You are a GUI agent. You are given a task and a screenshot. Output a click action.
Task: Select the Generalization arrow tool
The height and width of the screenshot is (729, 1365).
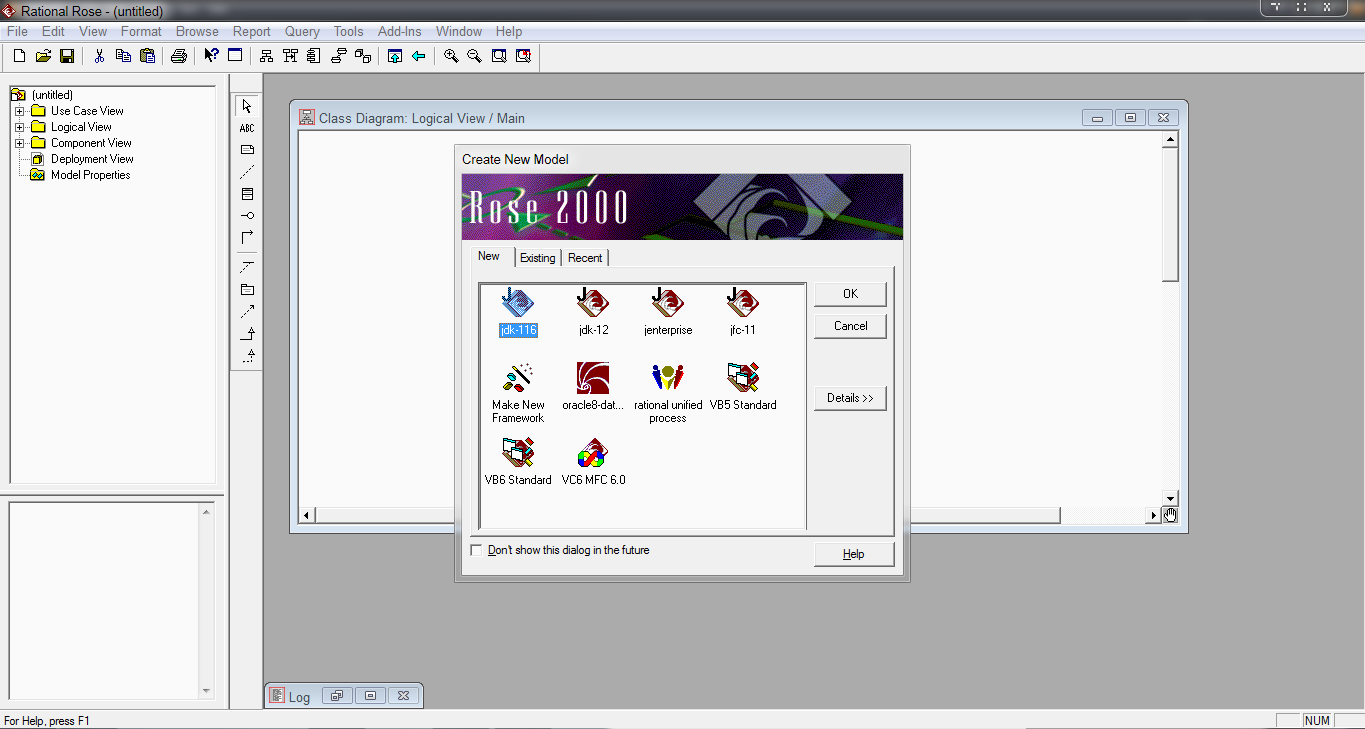(247, 334)
